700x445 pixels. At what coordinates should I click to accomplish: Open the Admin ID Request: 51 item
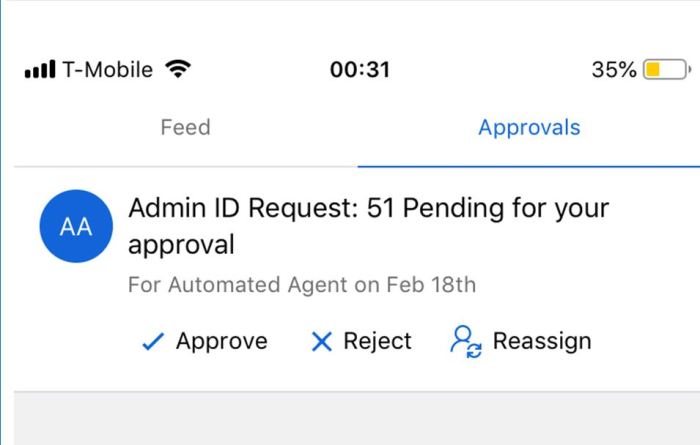[x=368, y=210]
